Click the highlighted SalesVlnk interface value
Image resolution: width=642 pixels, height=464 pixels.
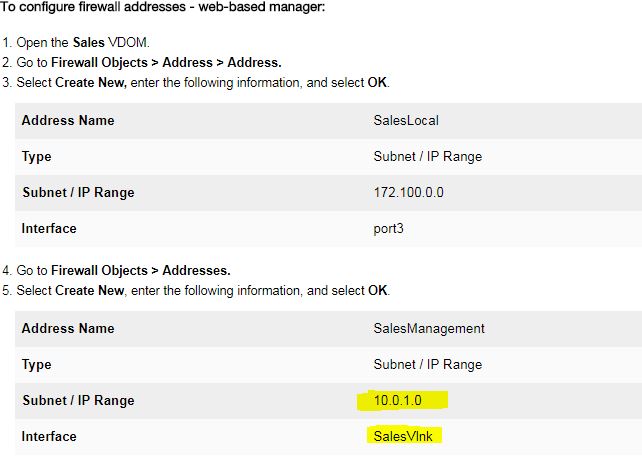tap(403, 436)
